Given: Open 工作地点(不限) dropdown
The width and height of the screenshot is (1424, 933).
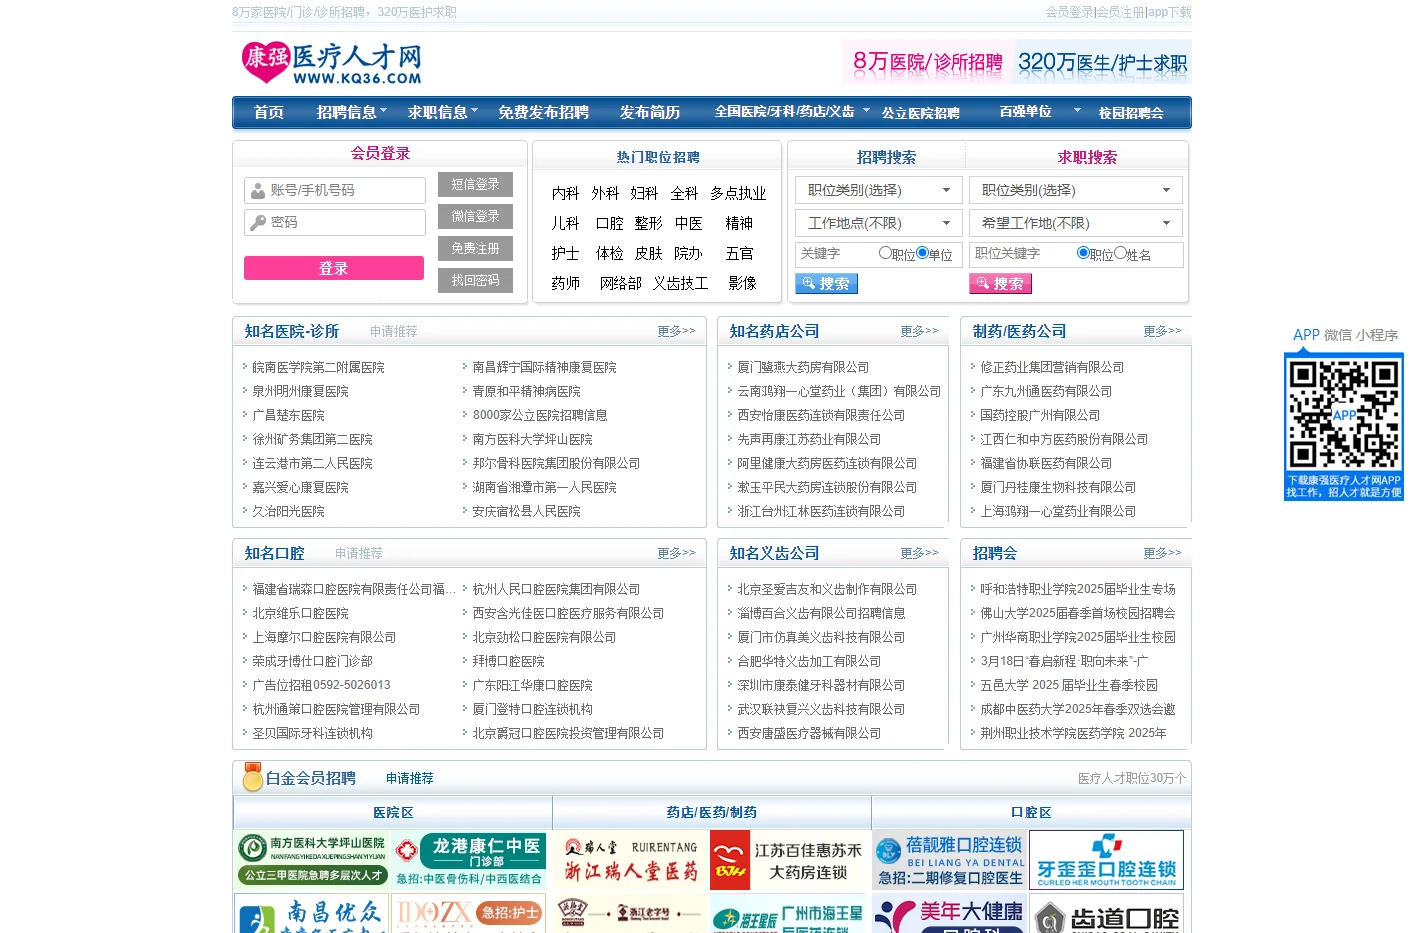Looking at the screenshot, I should tap(879, 223).
